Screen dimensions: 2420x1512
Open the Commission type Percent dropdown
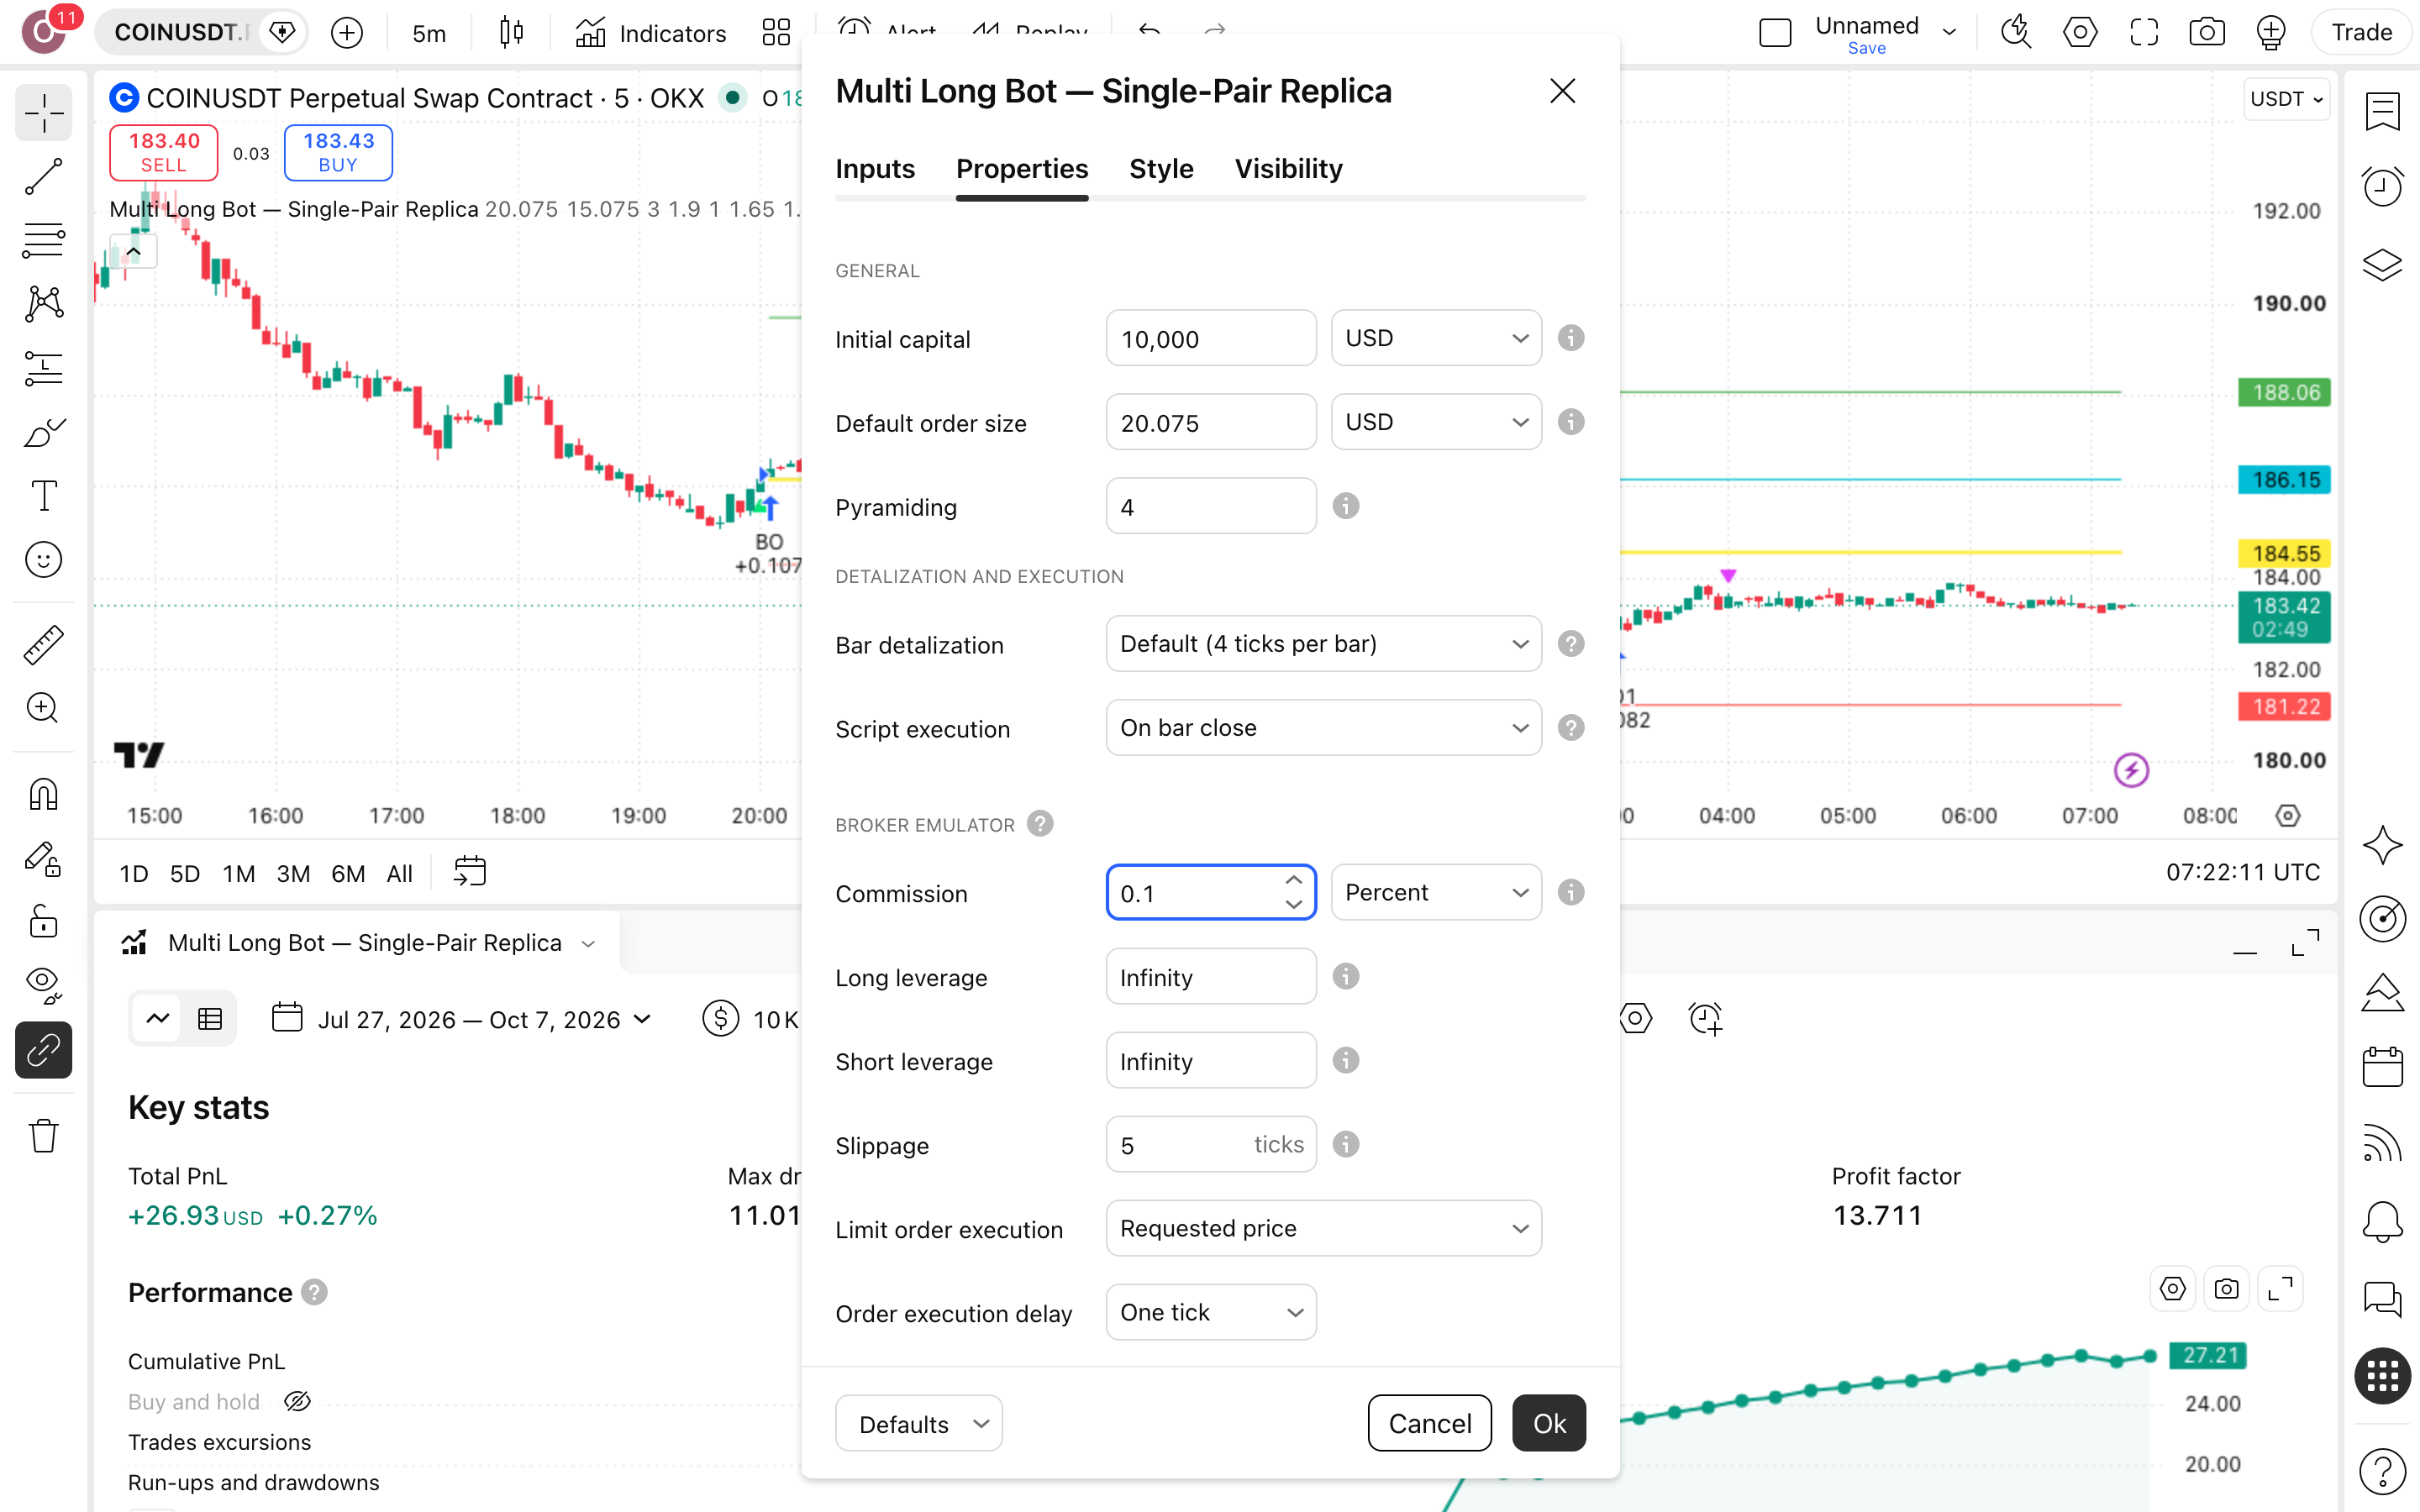pyautogui.click(x=1436, y=892)
